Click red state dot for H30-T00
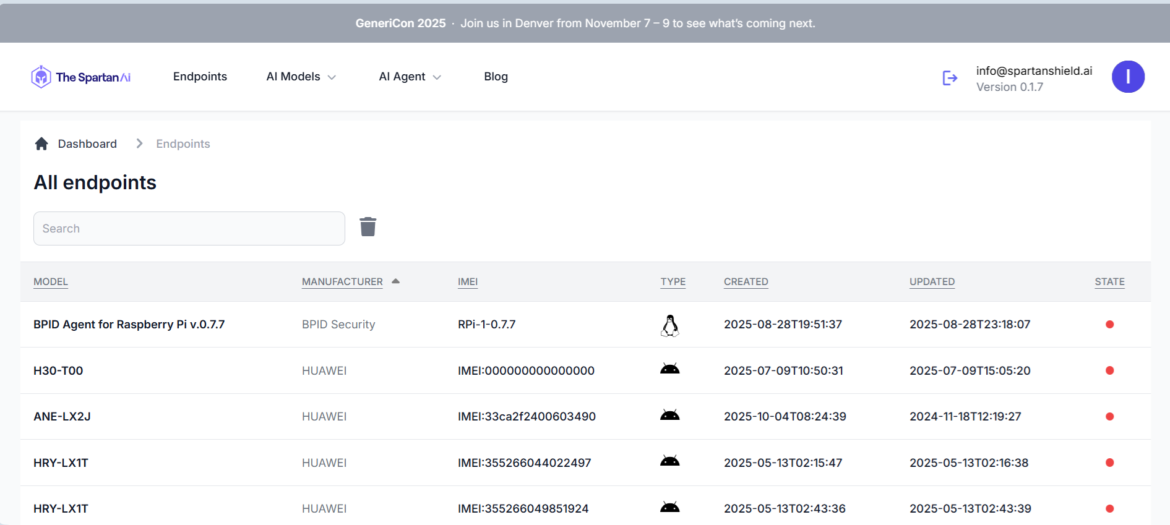 (1109, 371)
